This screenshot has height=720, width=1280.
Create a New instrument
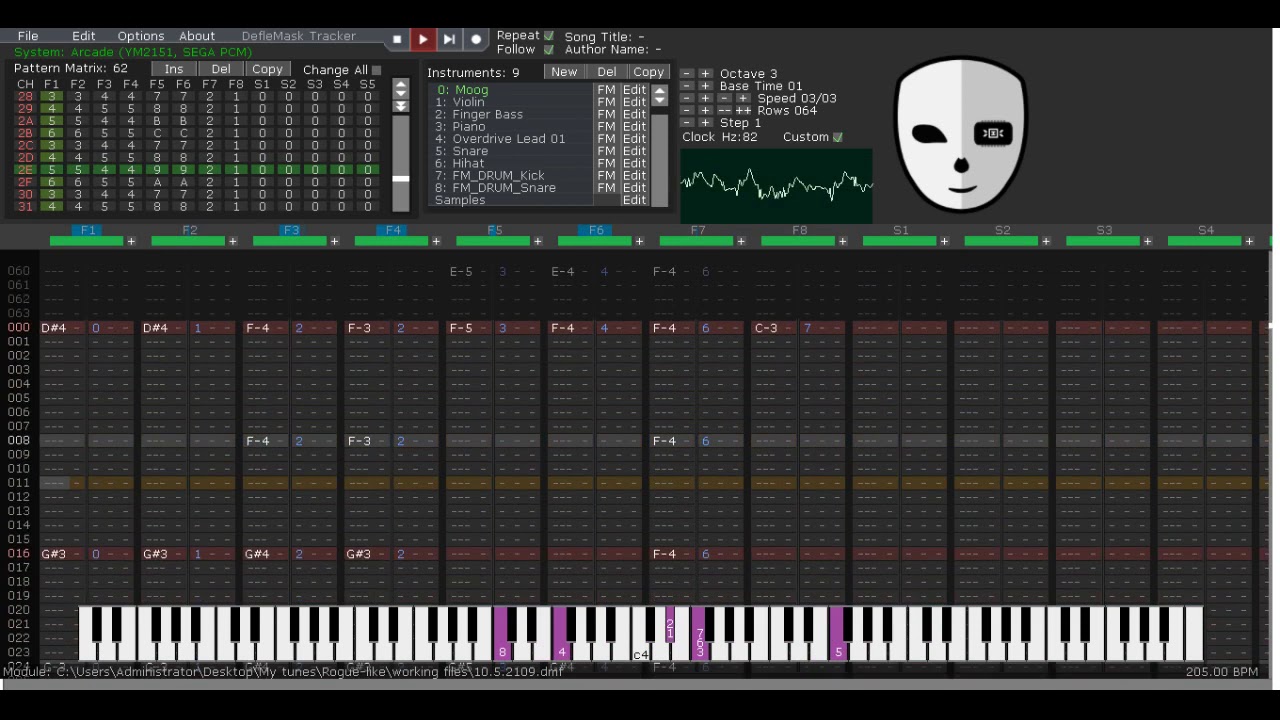pyautogui.click(x=564, y=72)
